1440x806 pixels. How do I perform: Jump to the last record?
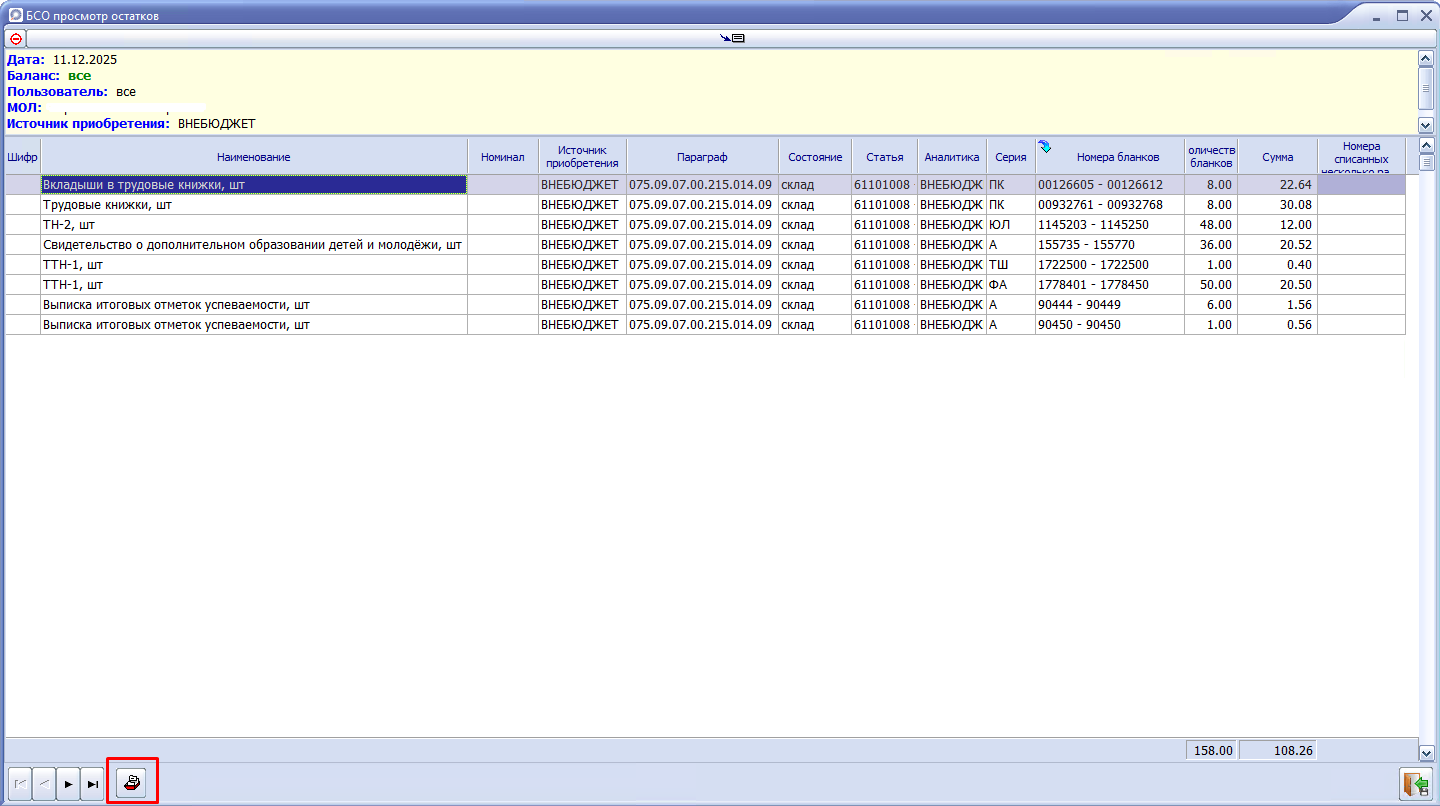[x=92, y=784]
